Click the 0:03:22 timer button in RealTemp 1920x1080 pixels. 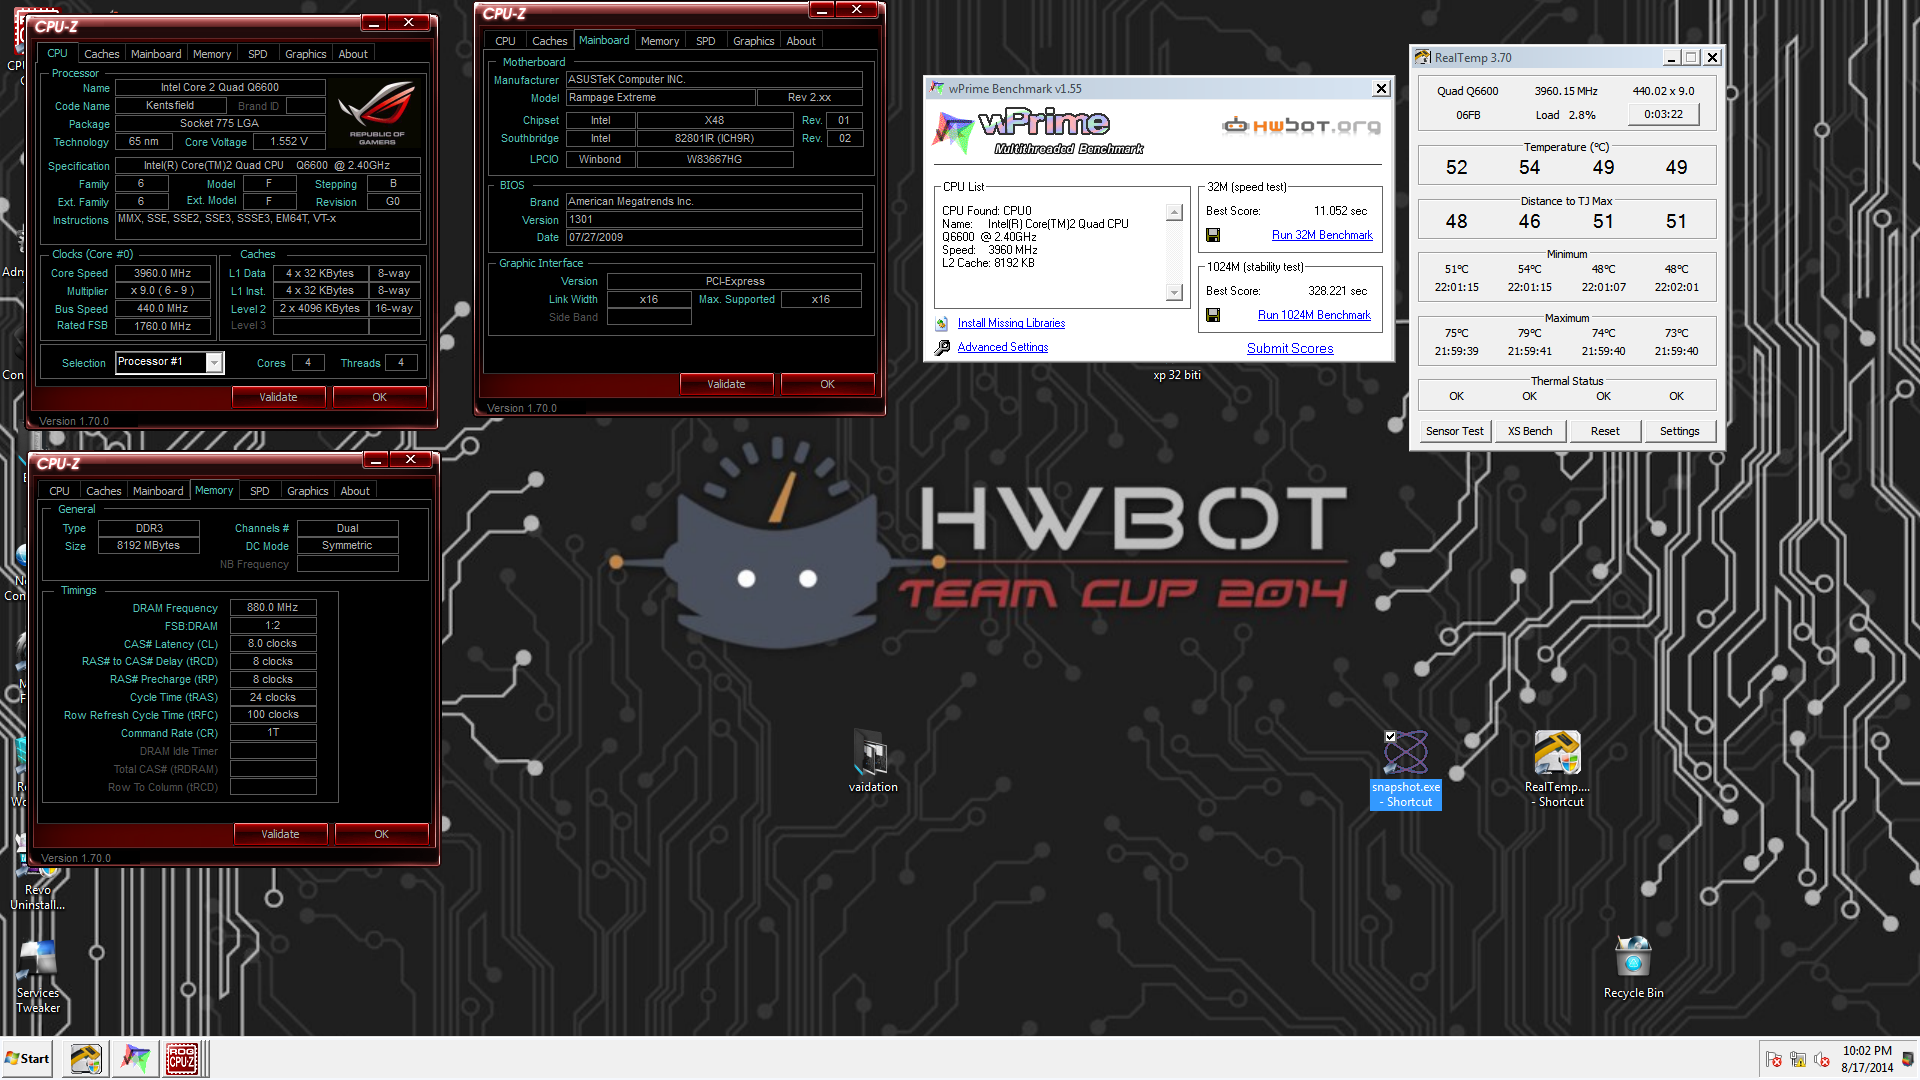coord(1664,114)
